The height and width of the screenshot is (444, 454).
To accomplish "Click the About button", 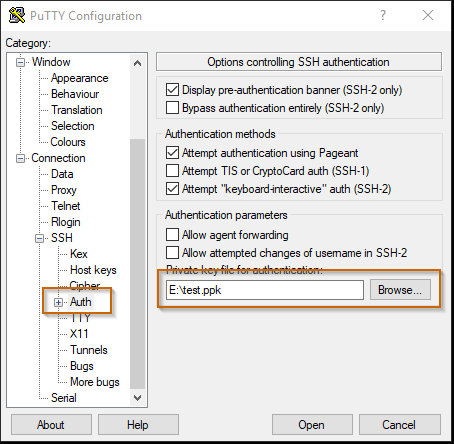I will click(51, 425).
